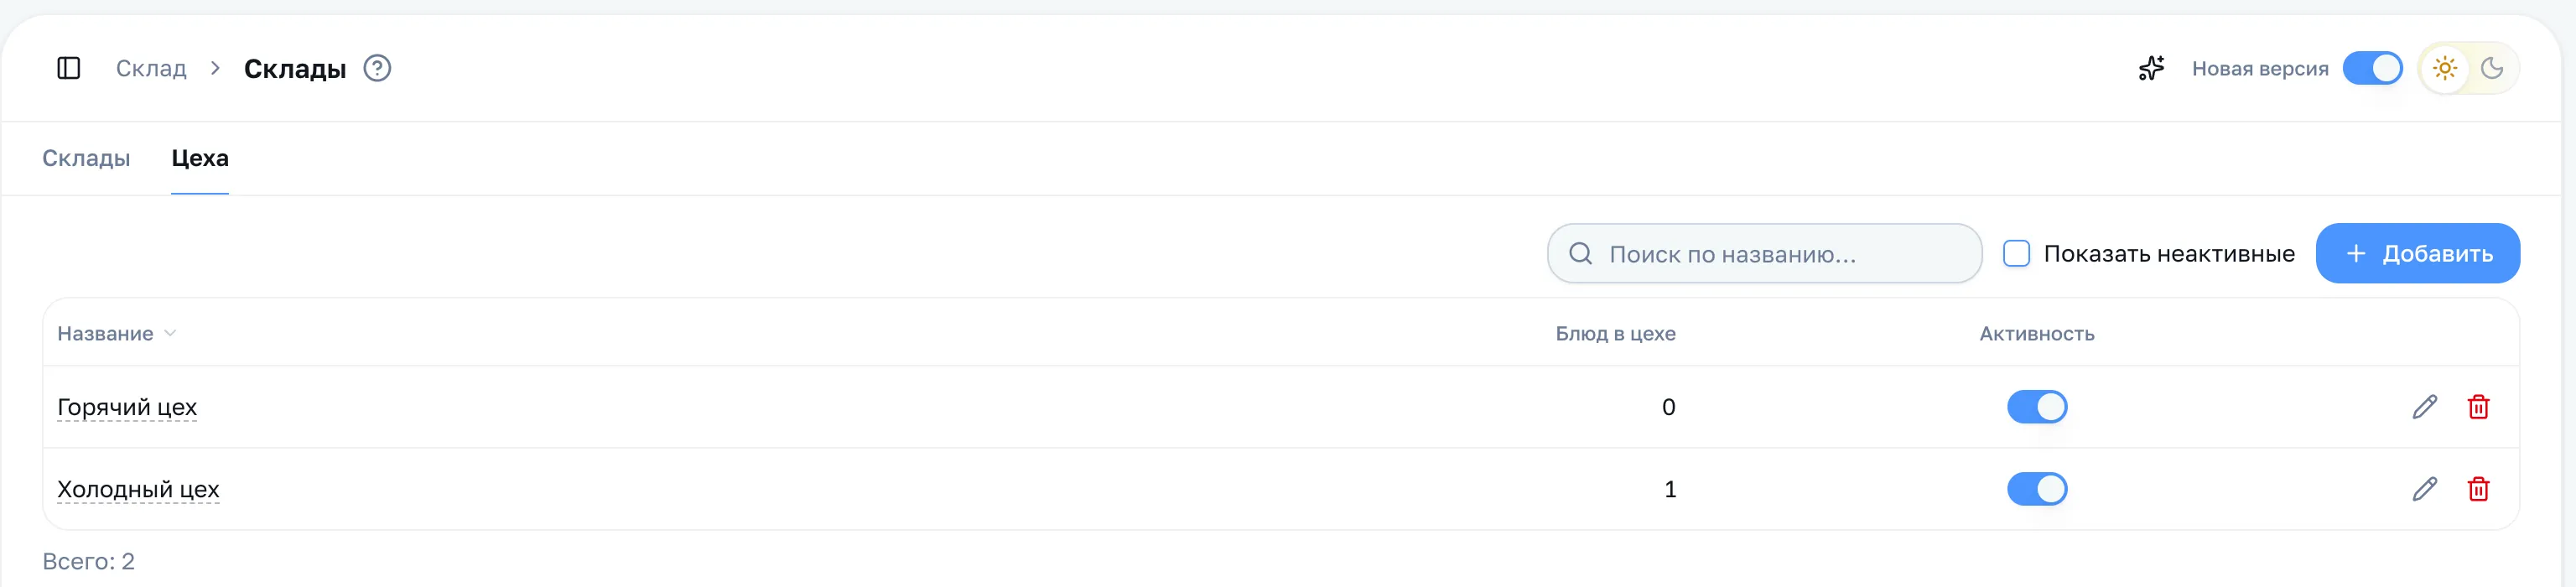2576x587 pixels.
Task: Delete Холодный цех with trash icon
Action: pos(2478,489)
